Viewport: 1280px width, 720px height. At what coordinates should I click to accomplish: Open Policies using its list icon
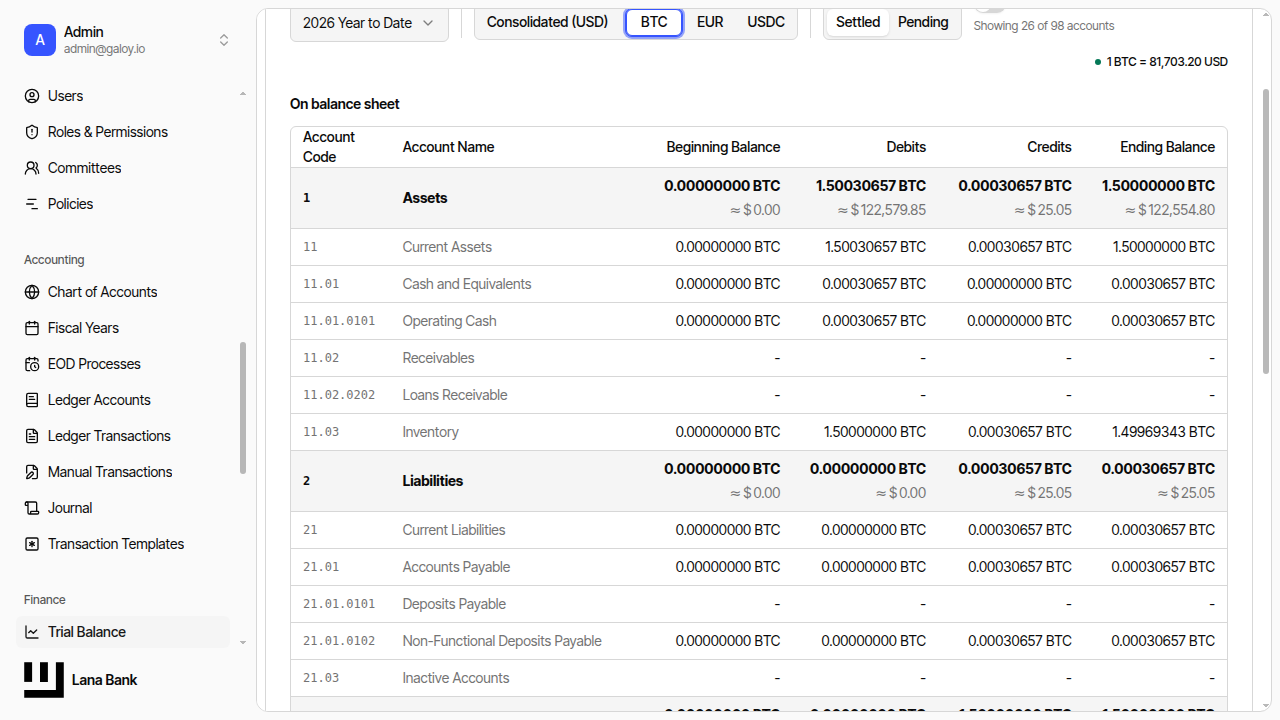tap(32, 204)
